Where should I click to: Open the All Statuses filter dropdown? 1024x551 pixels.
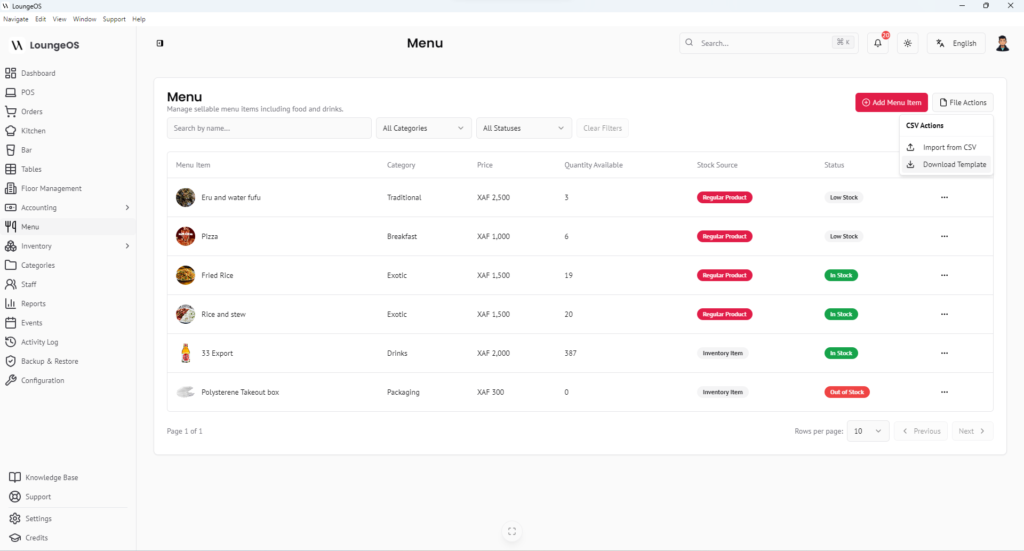click(523, 128)
